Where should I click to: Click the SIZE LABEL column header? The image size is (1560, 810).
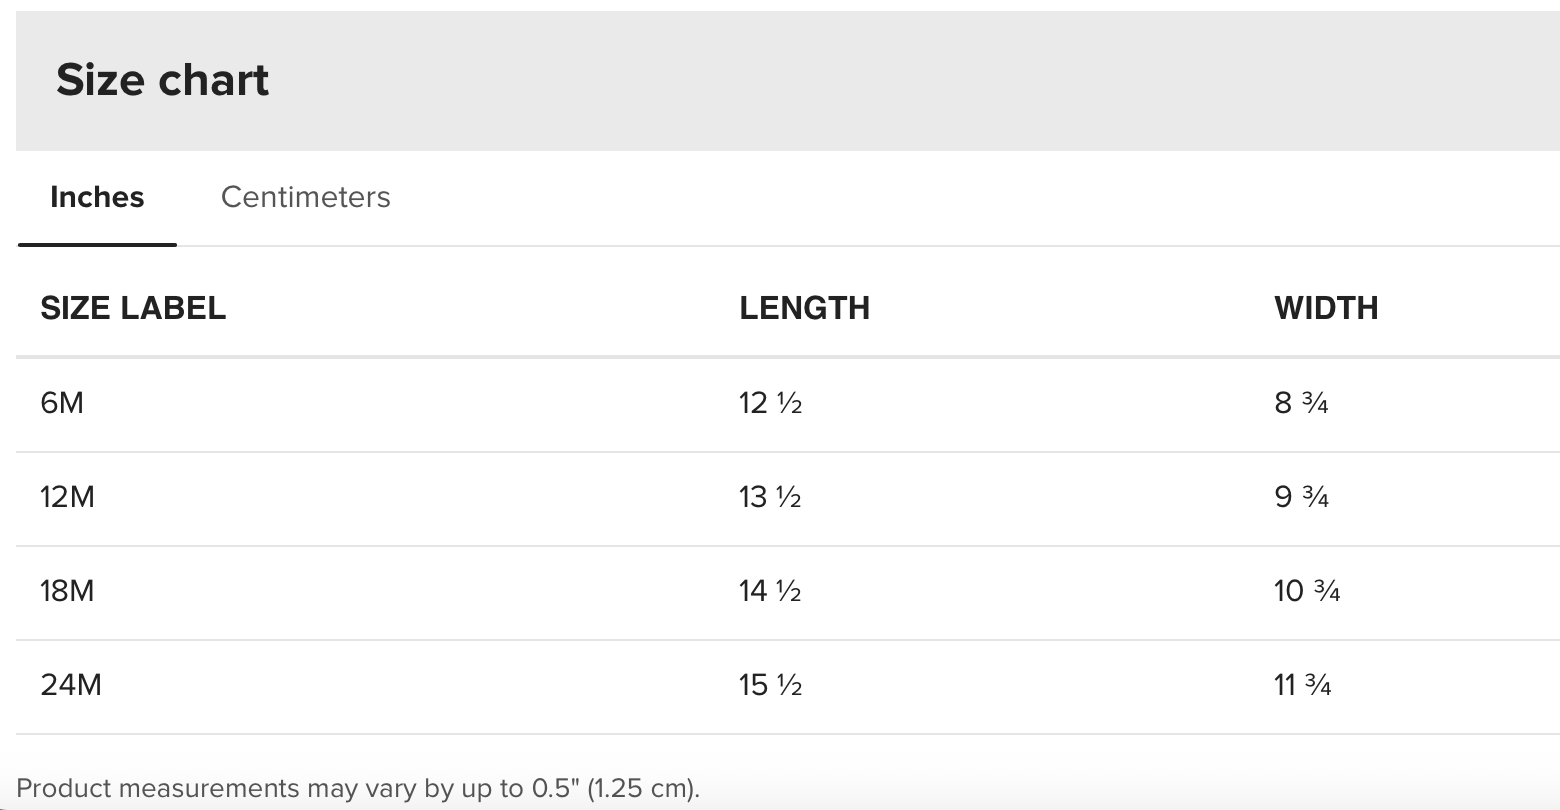(x=133, y=308)
